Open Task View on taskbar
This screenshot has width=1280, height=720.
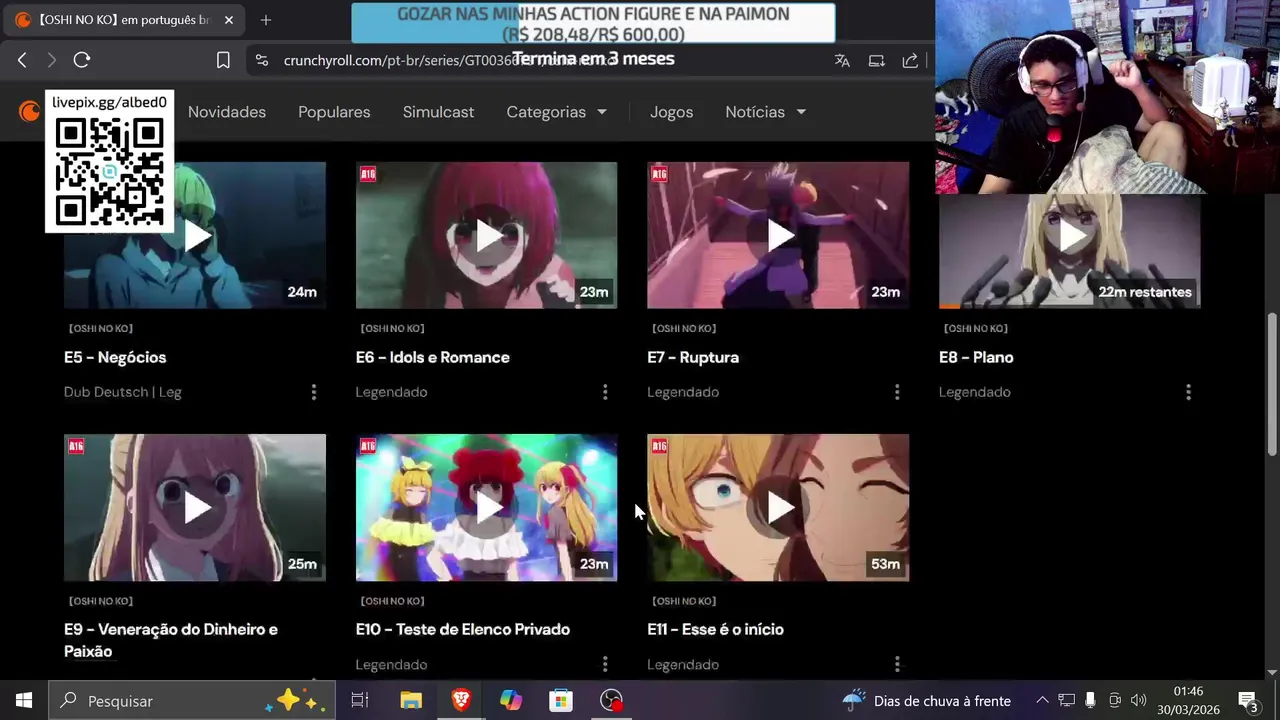(x=360, y=700)
